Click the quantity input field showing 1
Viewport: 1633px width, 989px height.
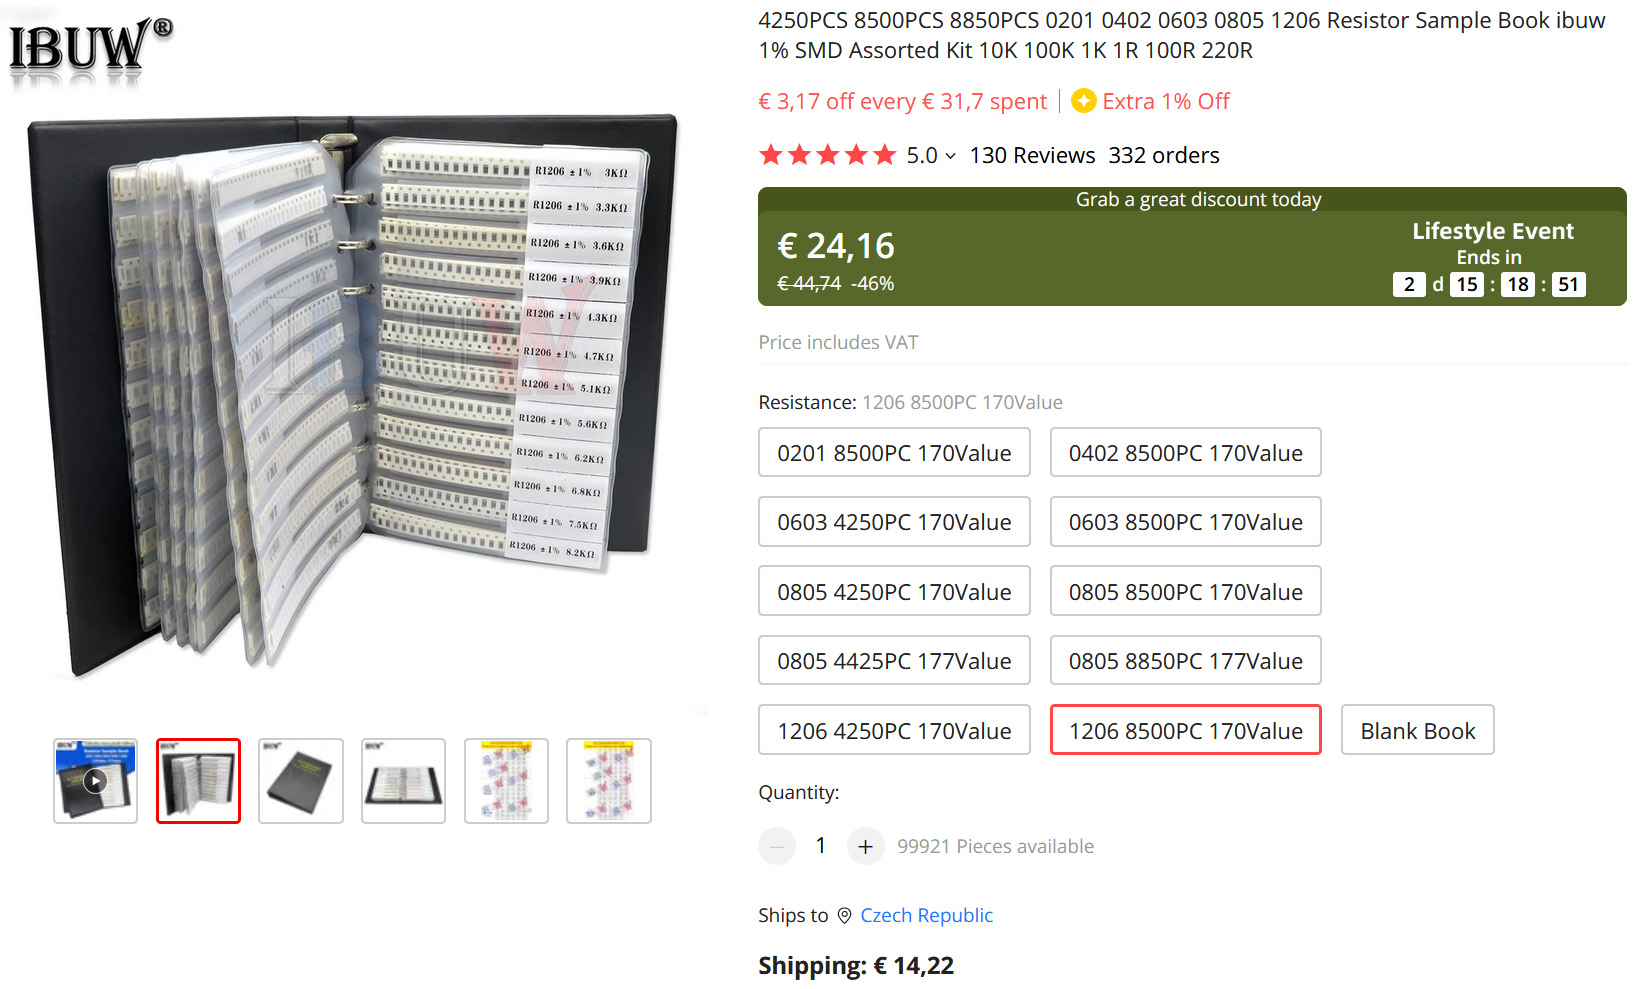(821, 846)
